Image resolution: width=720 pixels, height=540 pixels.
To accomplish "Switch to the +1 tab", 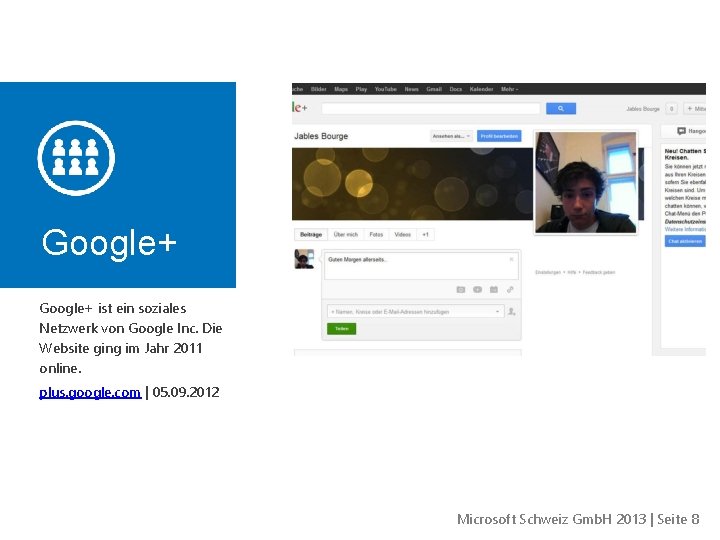I will click(x=425, y=235).
